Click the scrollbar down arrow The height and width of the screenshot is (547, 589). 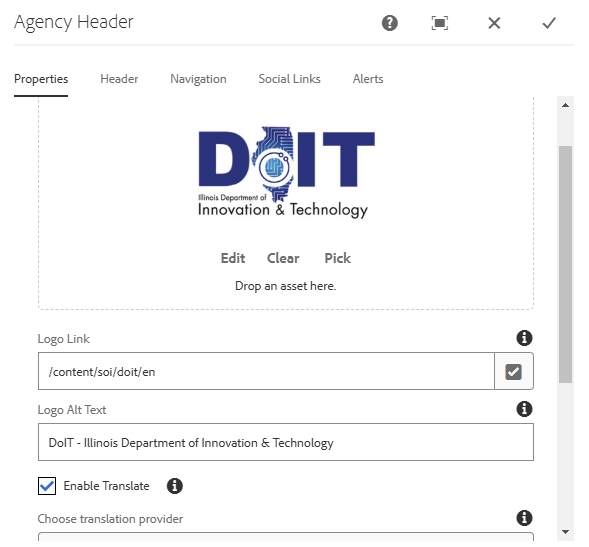565,532
